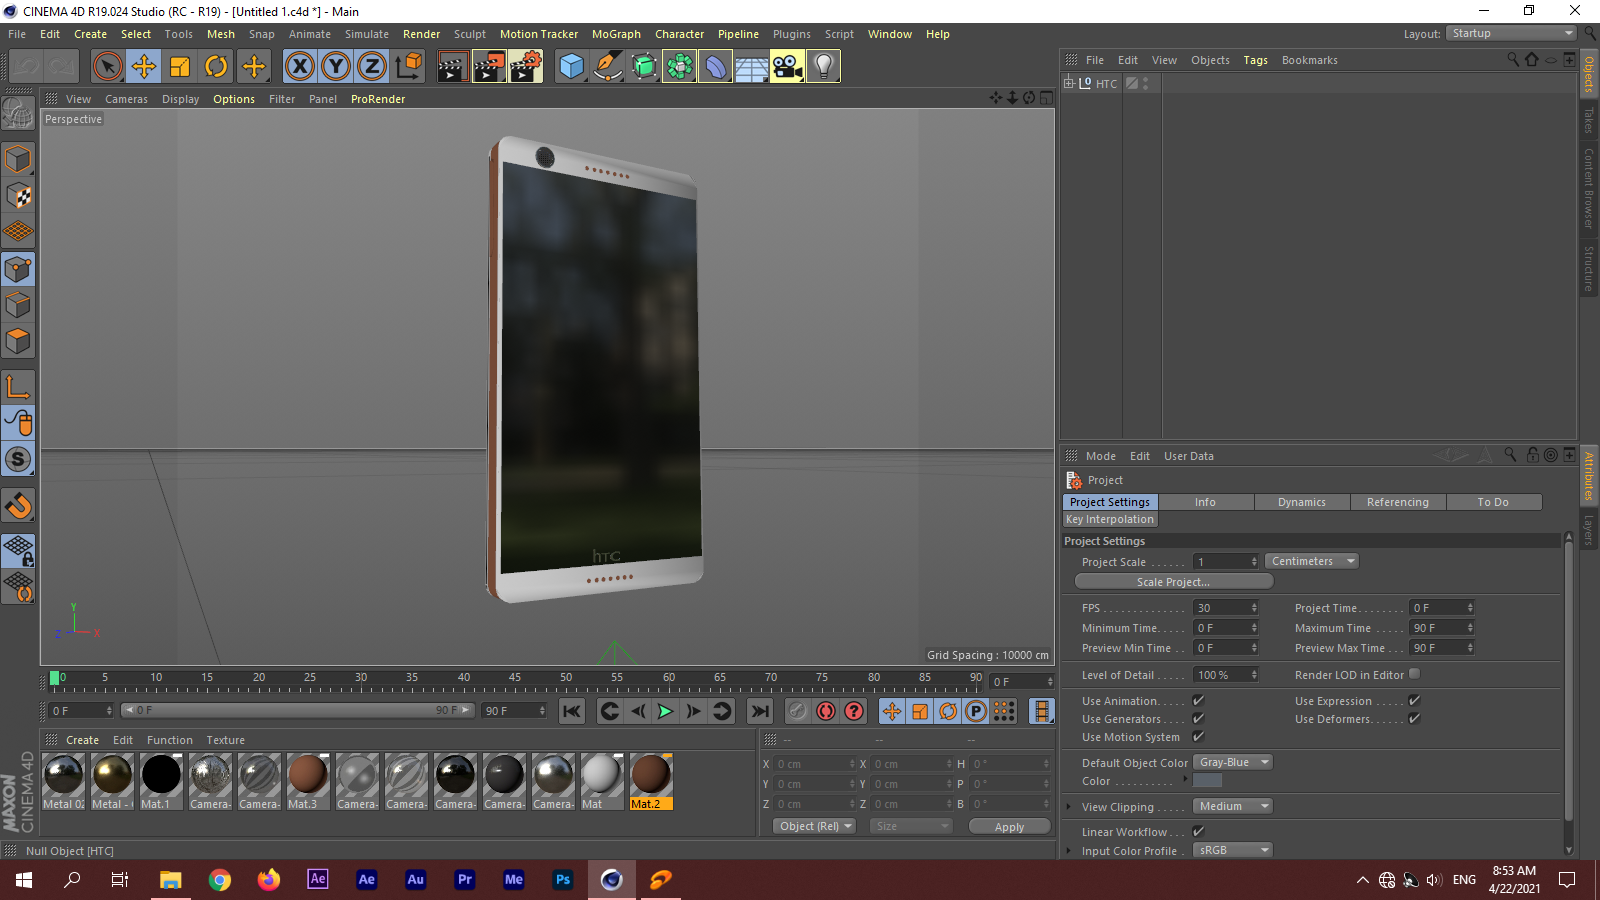Open the Centimeters unit dropdown

pos(1311,561)
